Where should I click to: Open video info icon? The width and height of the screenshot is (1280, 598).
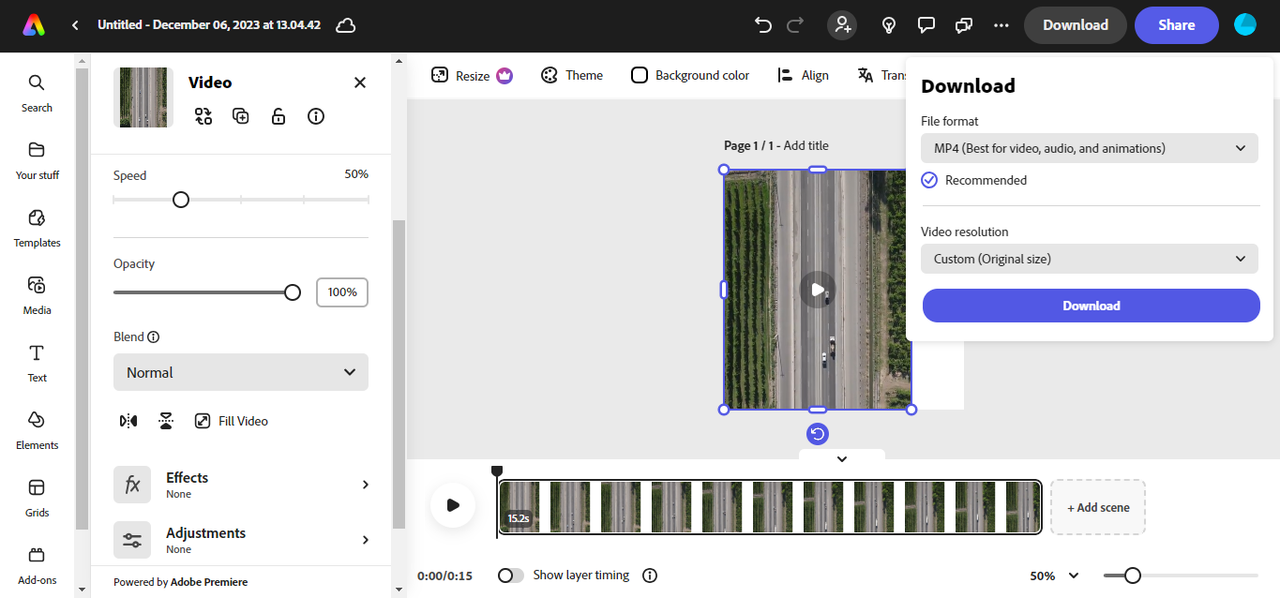click(316, 116)
